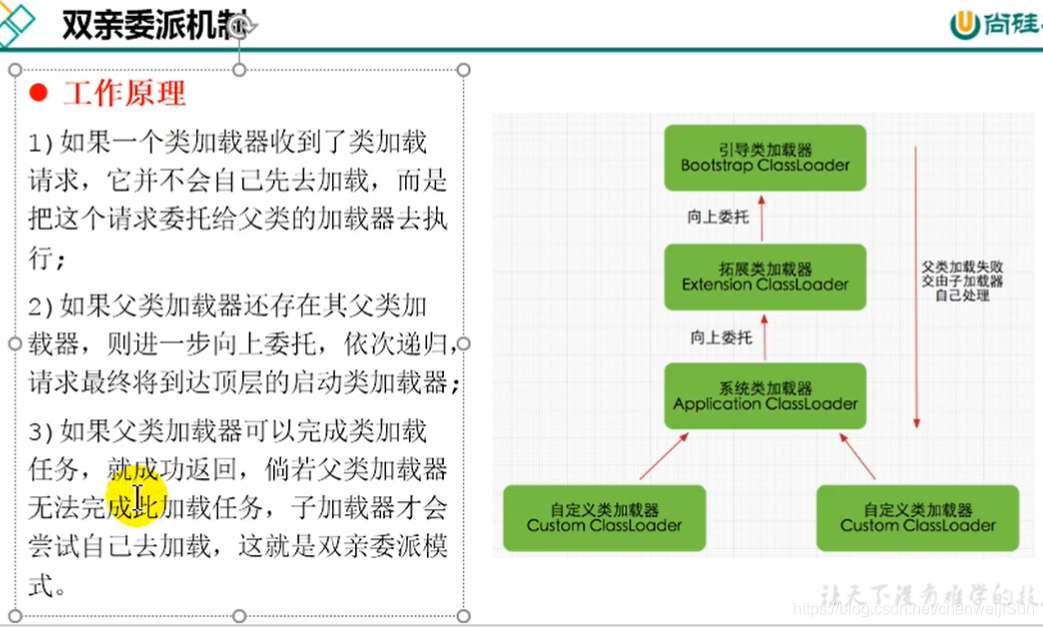Click the diamond logo beside the slide title

16,24
